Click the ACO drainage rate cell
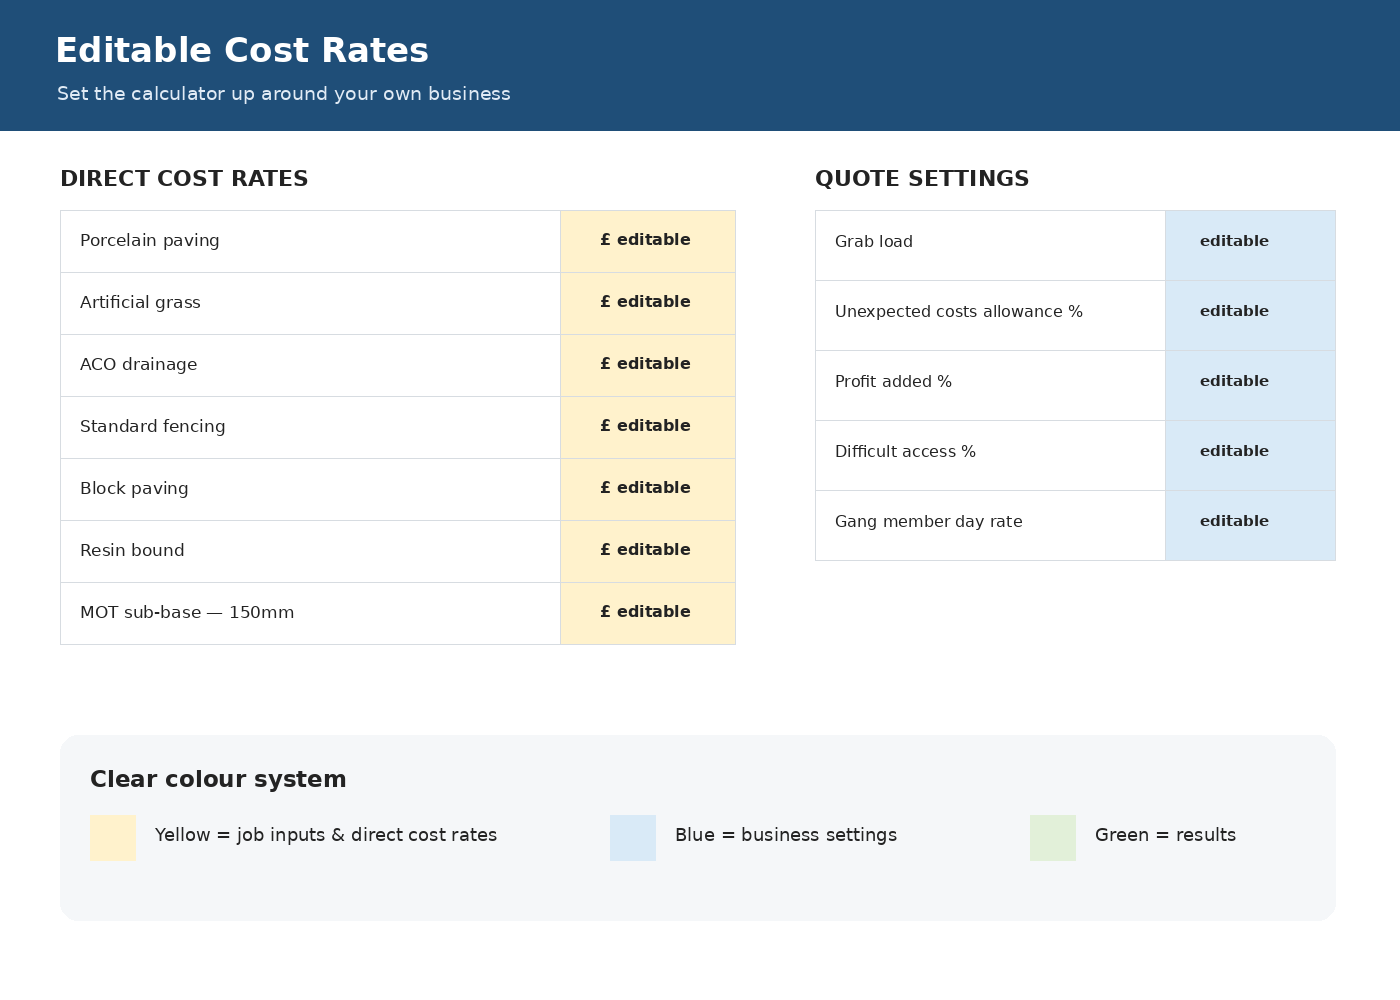 648,365
